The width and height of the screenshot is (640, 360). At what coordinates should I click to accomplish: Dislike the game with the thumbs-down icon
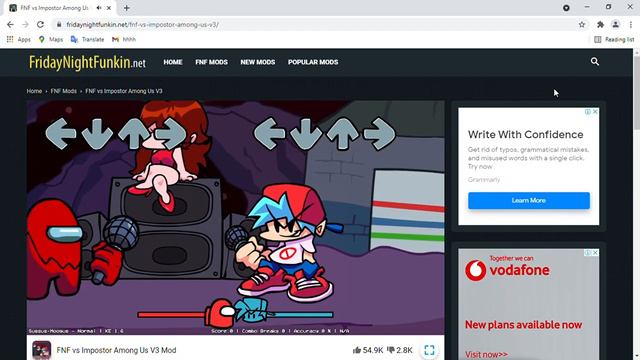391,350
